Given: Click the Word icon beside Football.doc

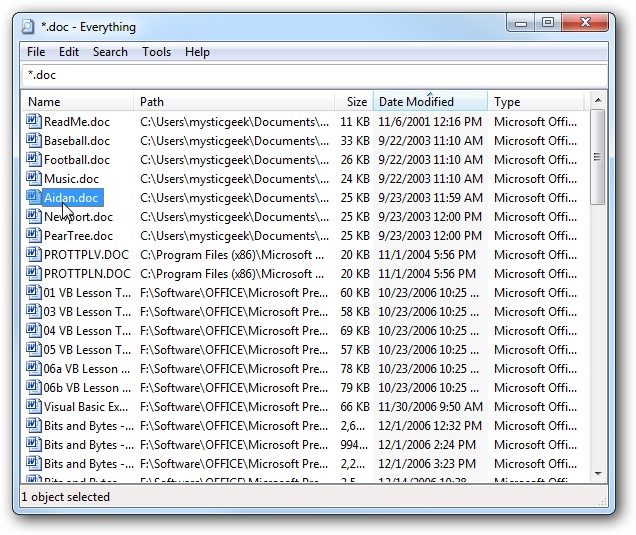Looking at the screenshot, I should click(34, 159).
